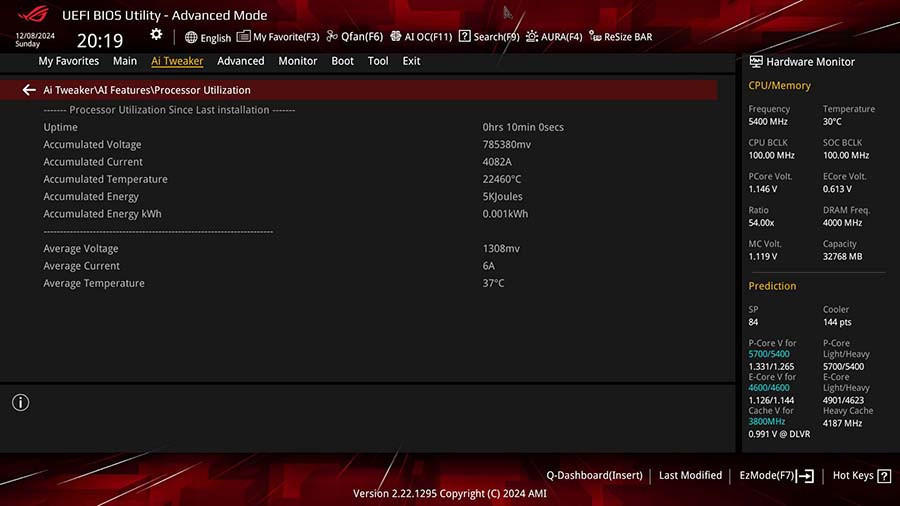Go back using the left arrow
The width and height of the screenshot is (900, 506).
(x=29, y=90)
